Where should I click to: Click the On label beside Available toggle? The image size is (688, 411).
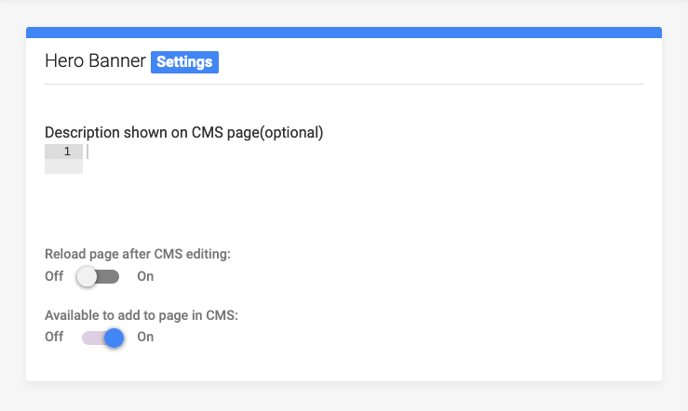click(x=145, y=337)
